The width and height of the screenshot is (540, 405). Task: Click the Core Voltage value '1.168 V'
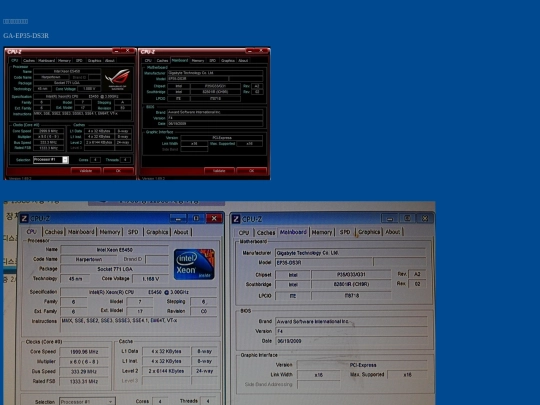coord(150,279)
